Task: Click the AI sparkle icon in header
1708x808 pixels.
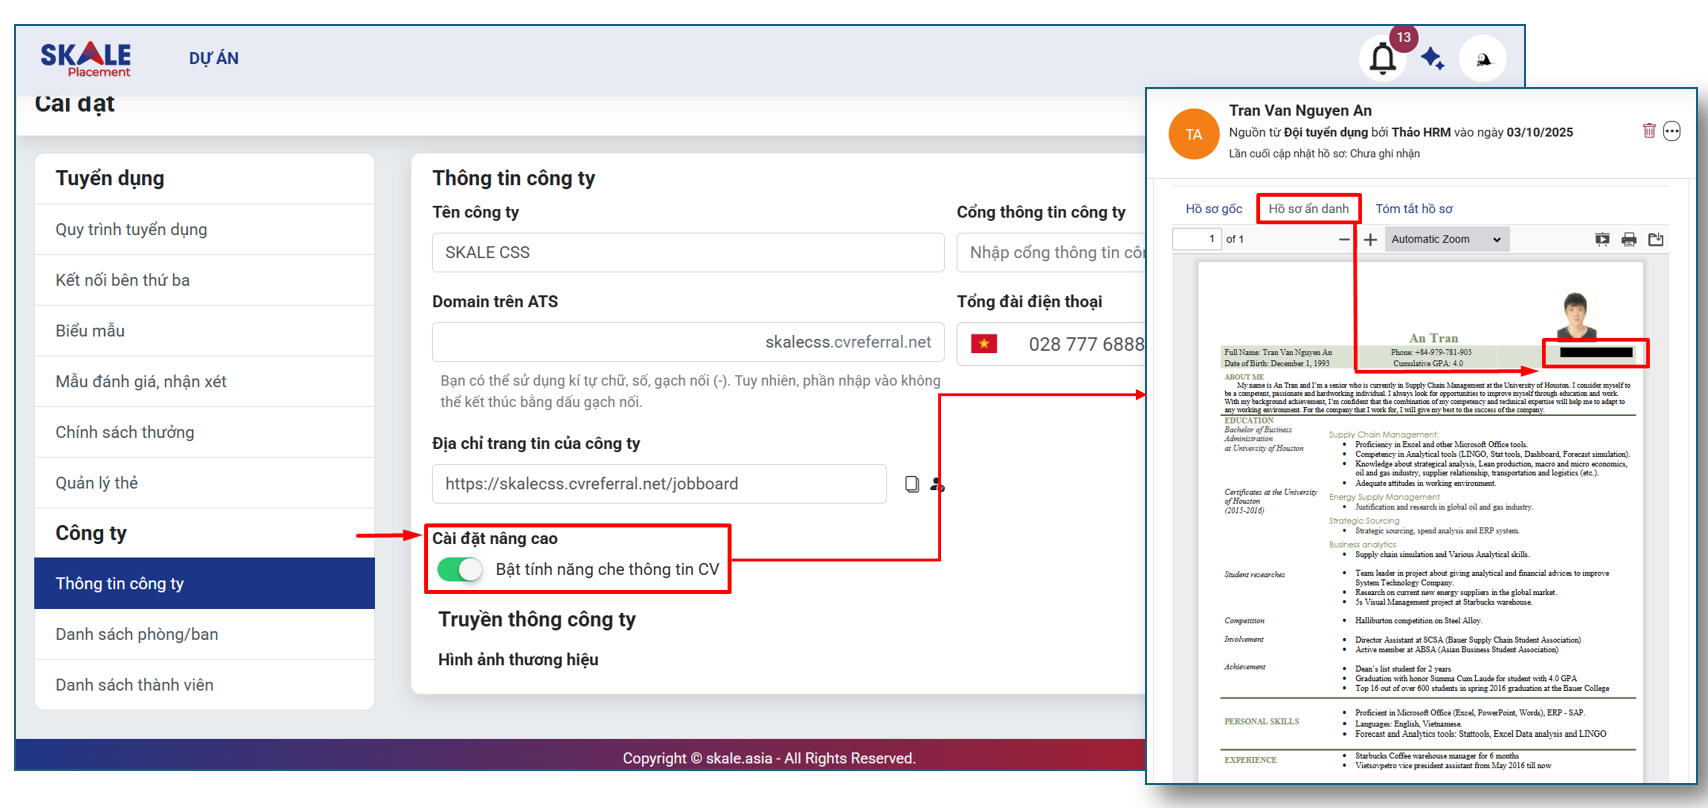Action: point(1432,59)
